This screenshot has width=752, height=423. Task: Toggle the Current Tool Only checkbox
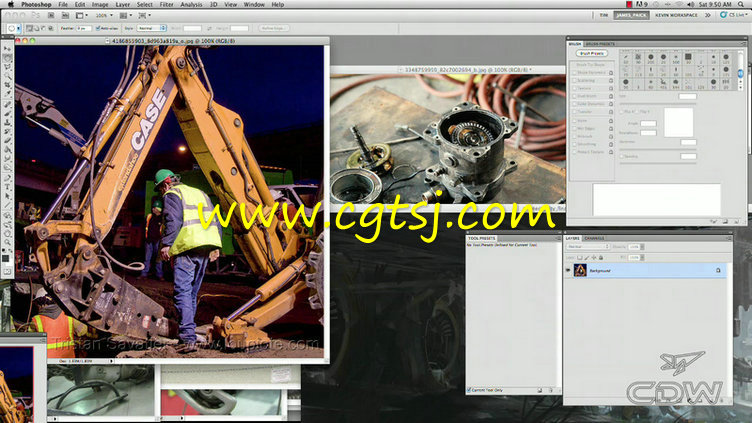point(469,390)
